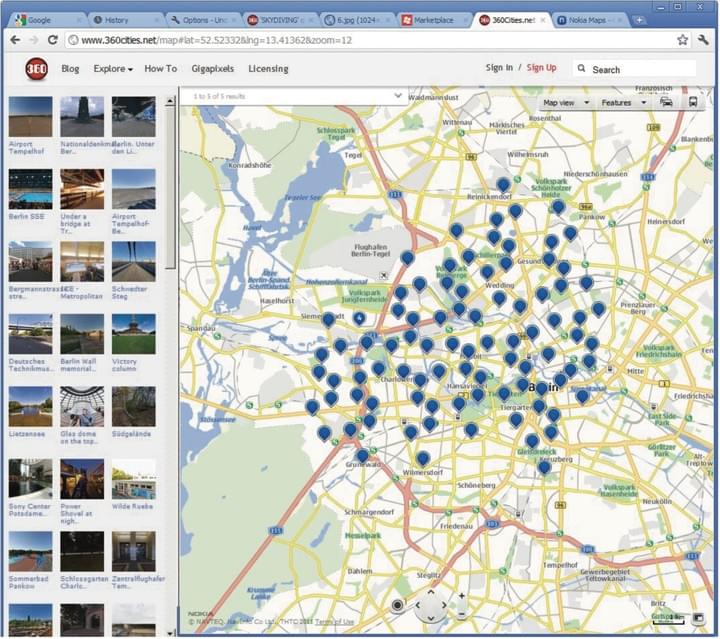Click the Sign Up link
The width and height of the screenshot is (720, 639).
(x=541, y=68)
